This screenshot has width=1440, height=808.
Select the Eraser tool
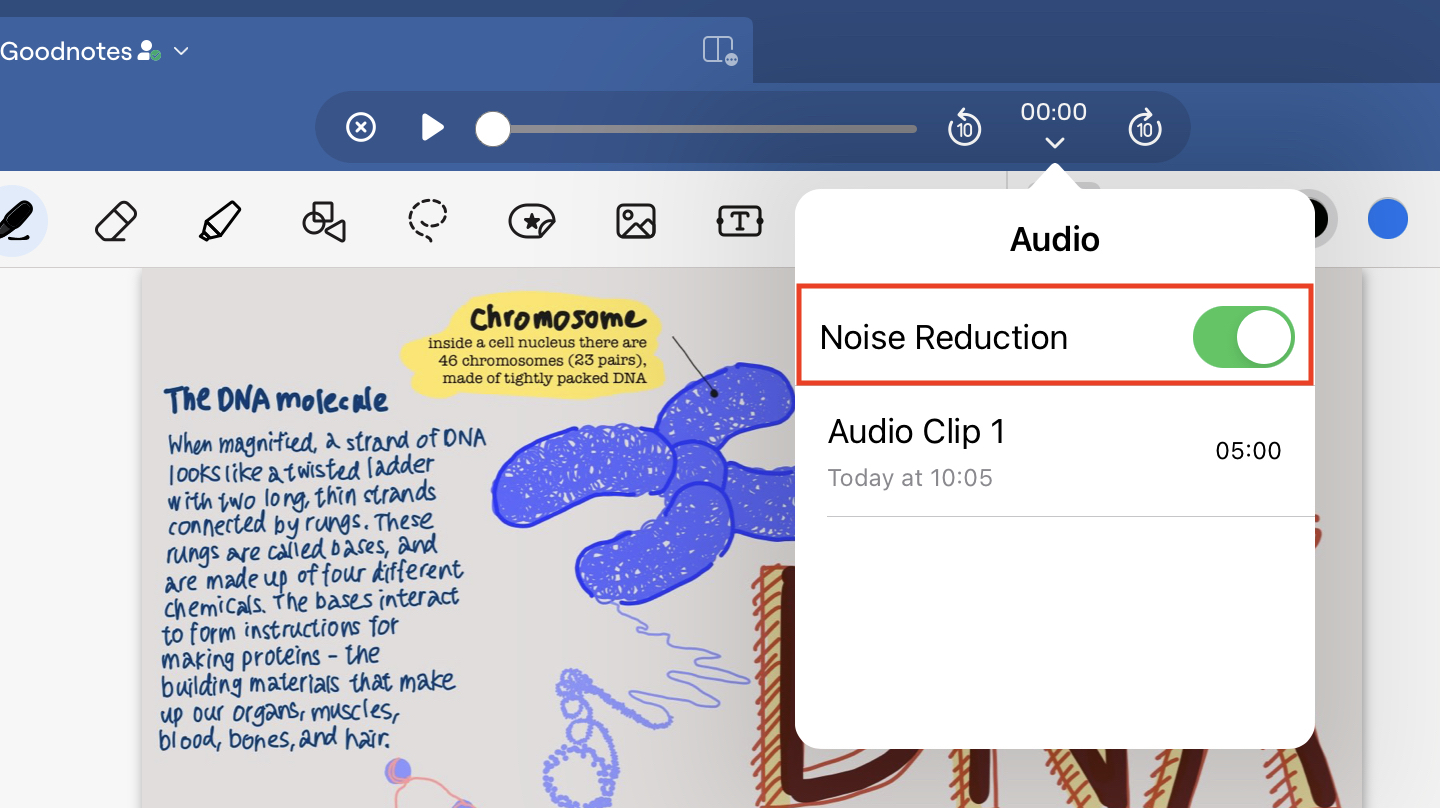[x=115, y=221]
